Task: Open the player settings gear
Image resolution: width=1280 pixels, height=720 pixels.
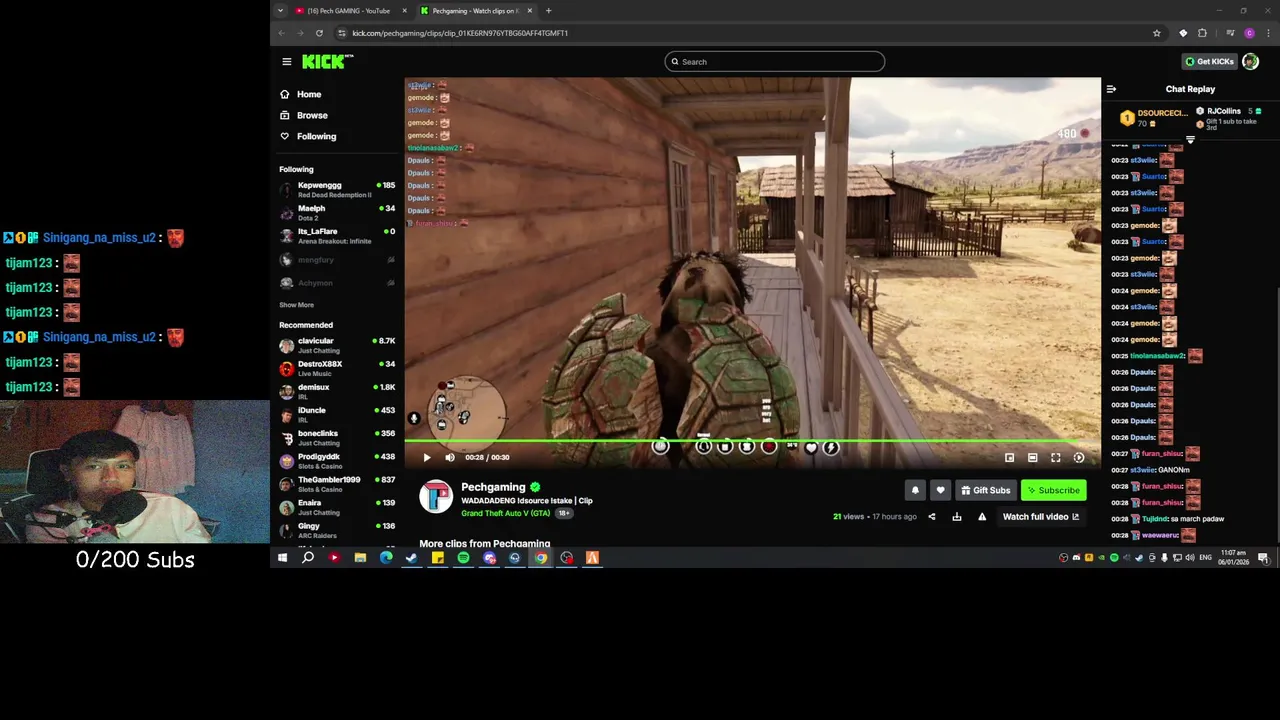Action: [1078, 458]
